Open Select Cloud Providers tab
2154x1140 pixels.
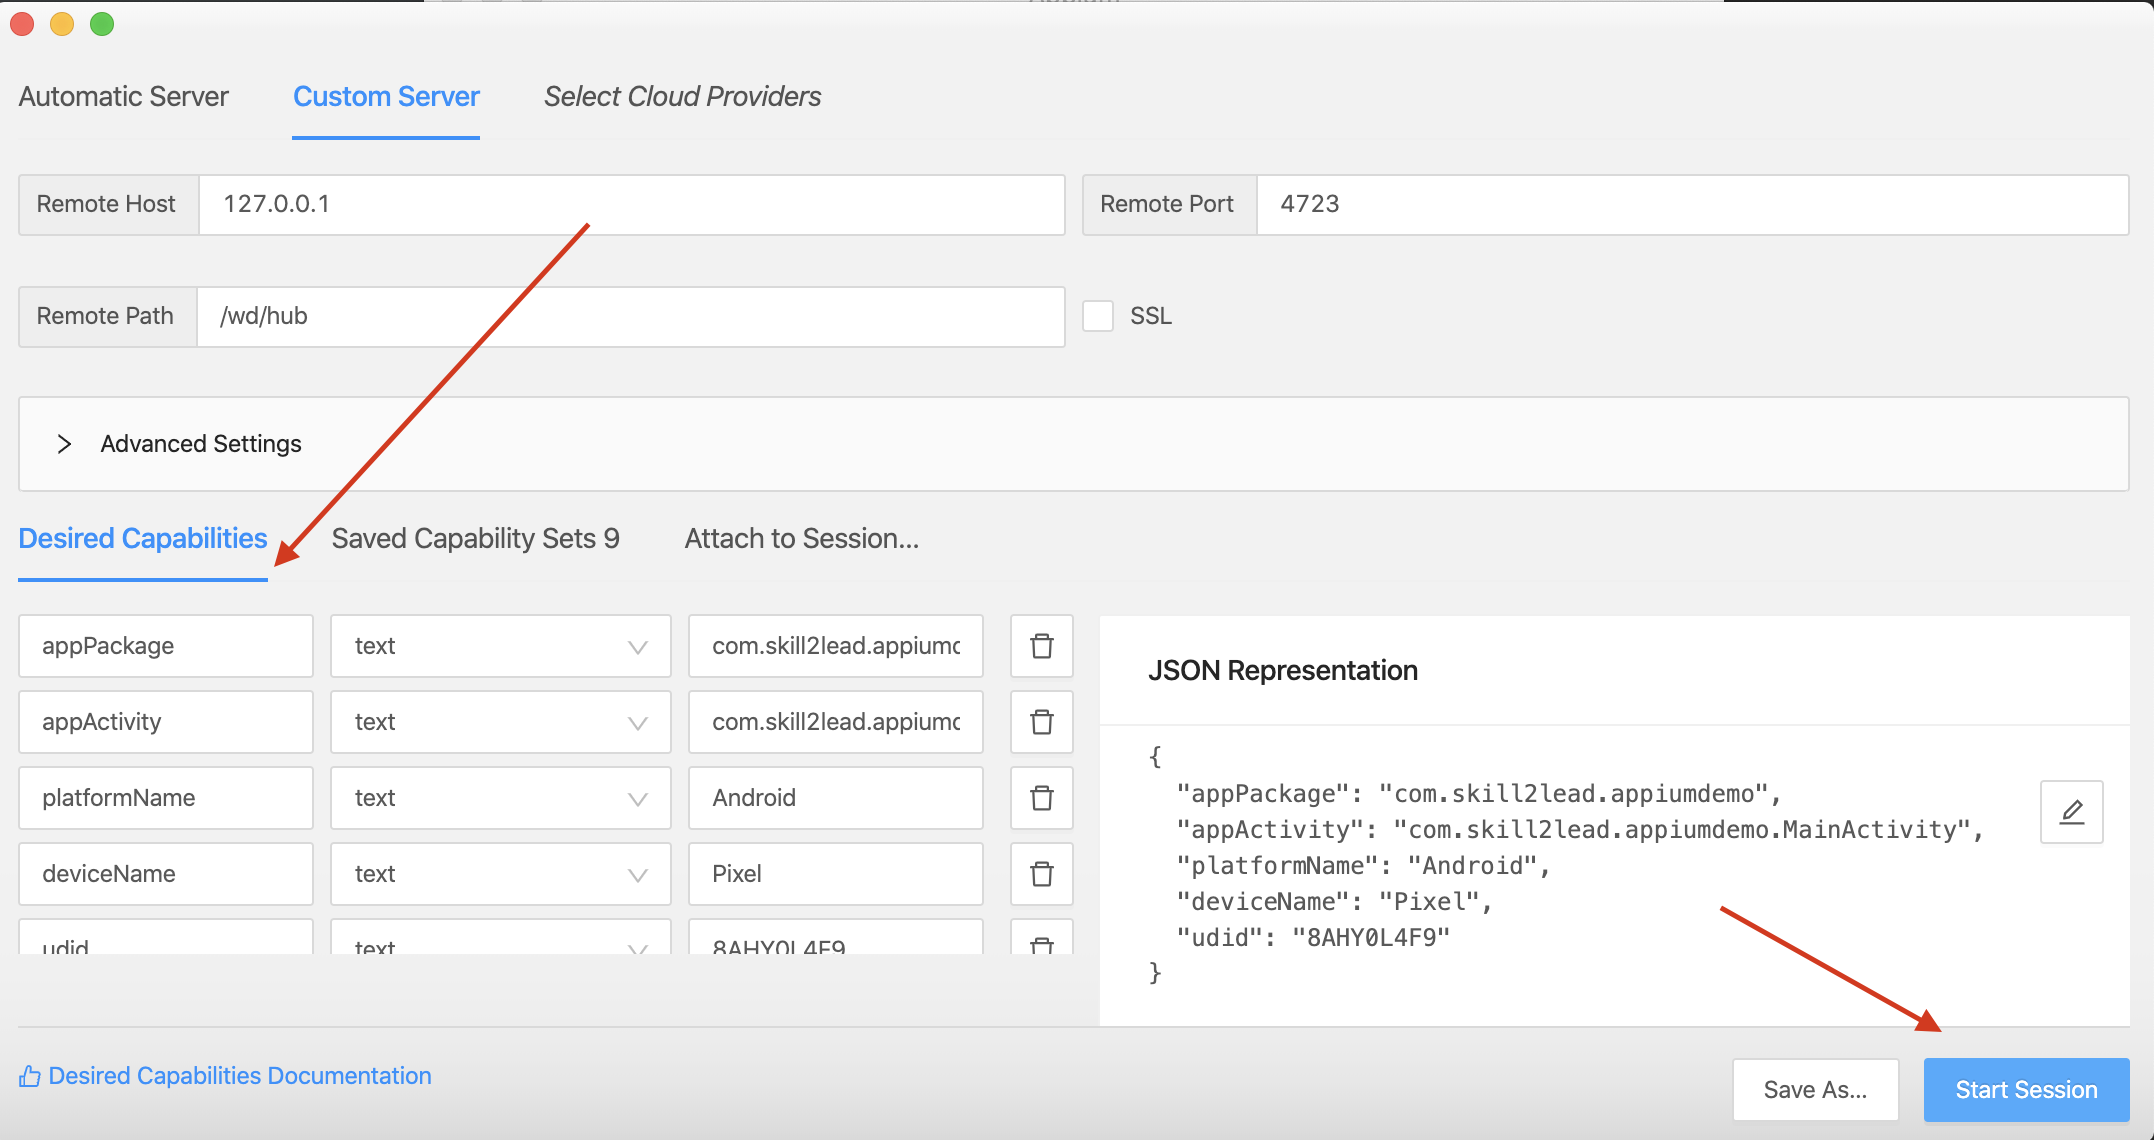click(x=682, y=97)
